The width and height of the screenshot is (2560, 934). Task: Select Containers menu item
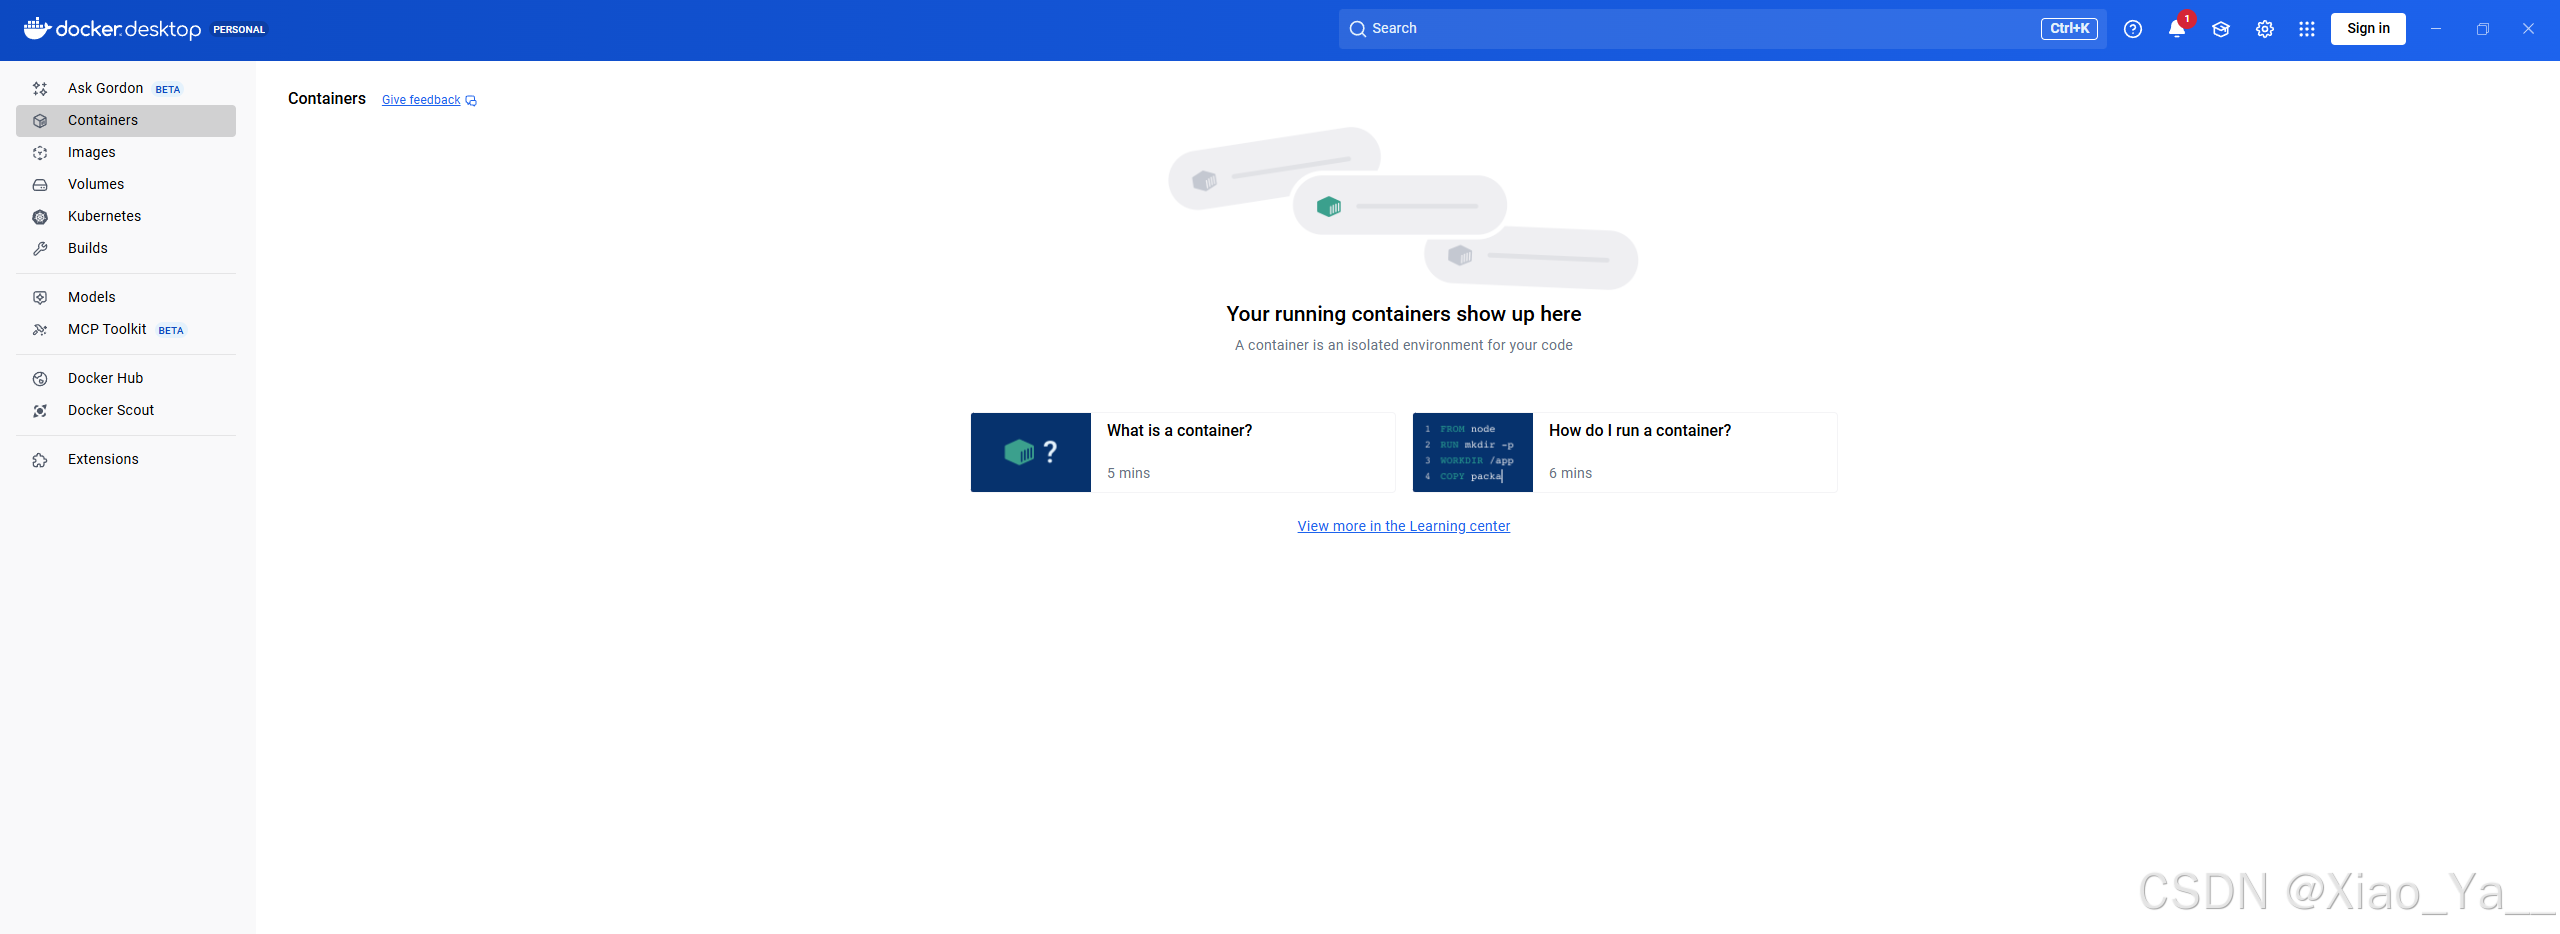tap(126, 121)
